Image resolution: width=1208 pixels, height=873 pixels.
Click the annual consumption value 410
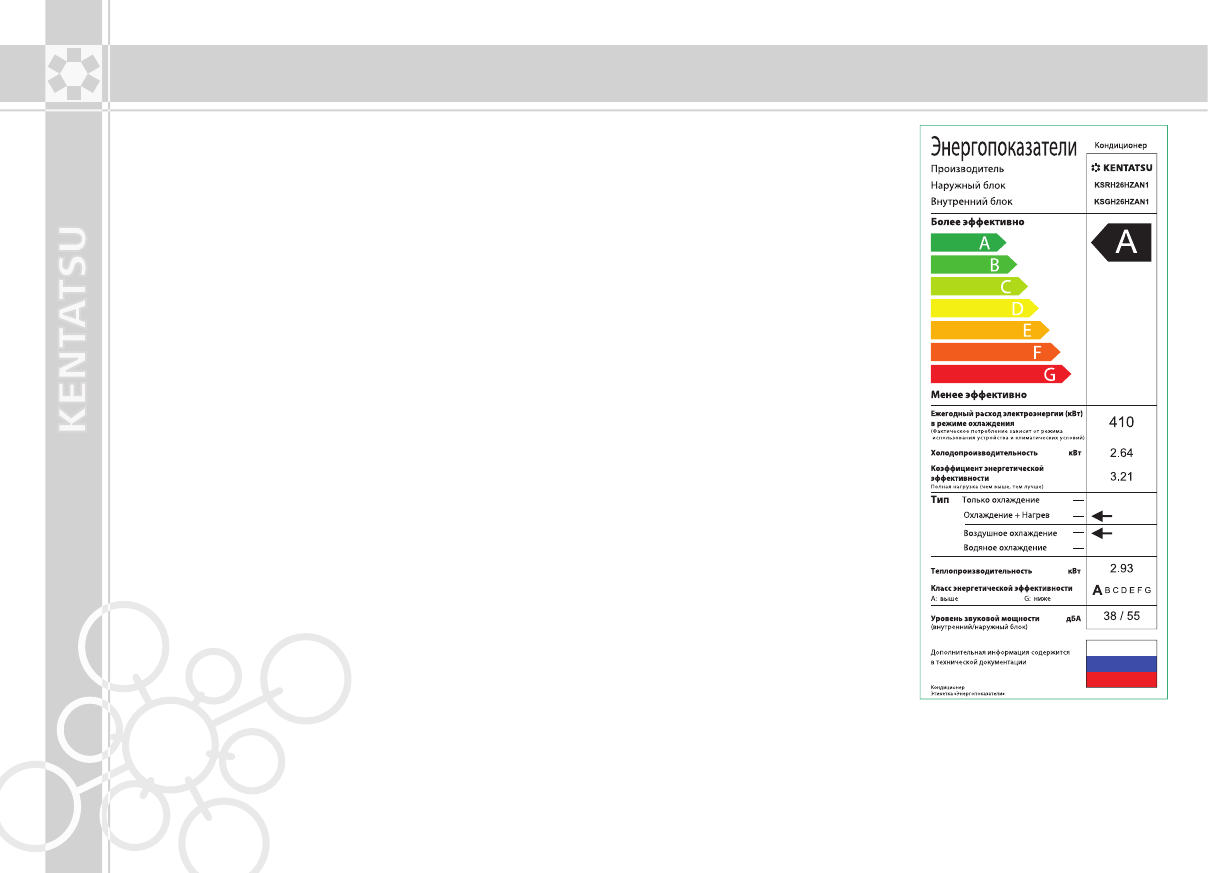(1121, 422)
